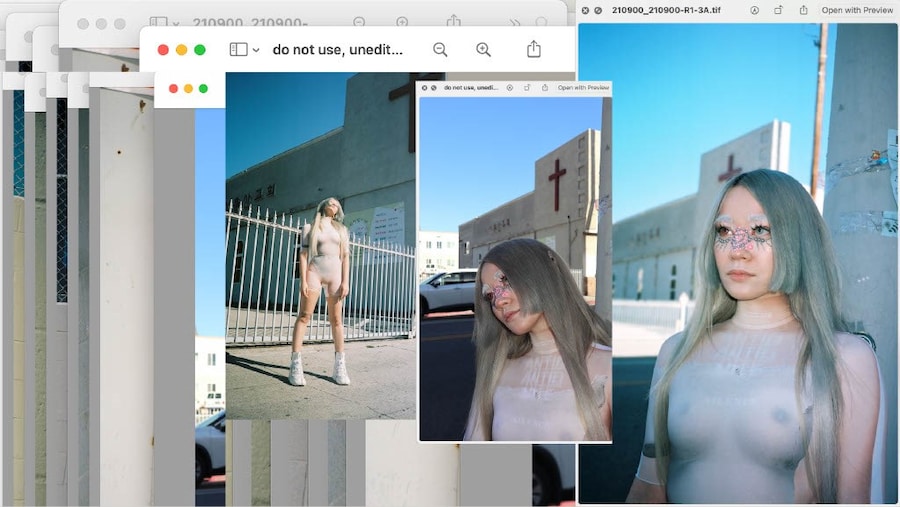Toggle full screen in 210900-R1-3A.tif Quick Look

(x=598, y=10)
